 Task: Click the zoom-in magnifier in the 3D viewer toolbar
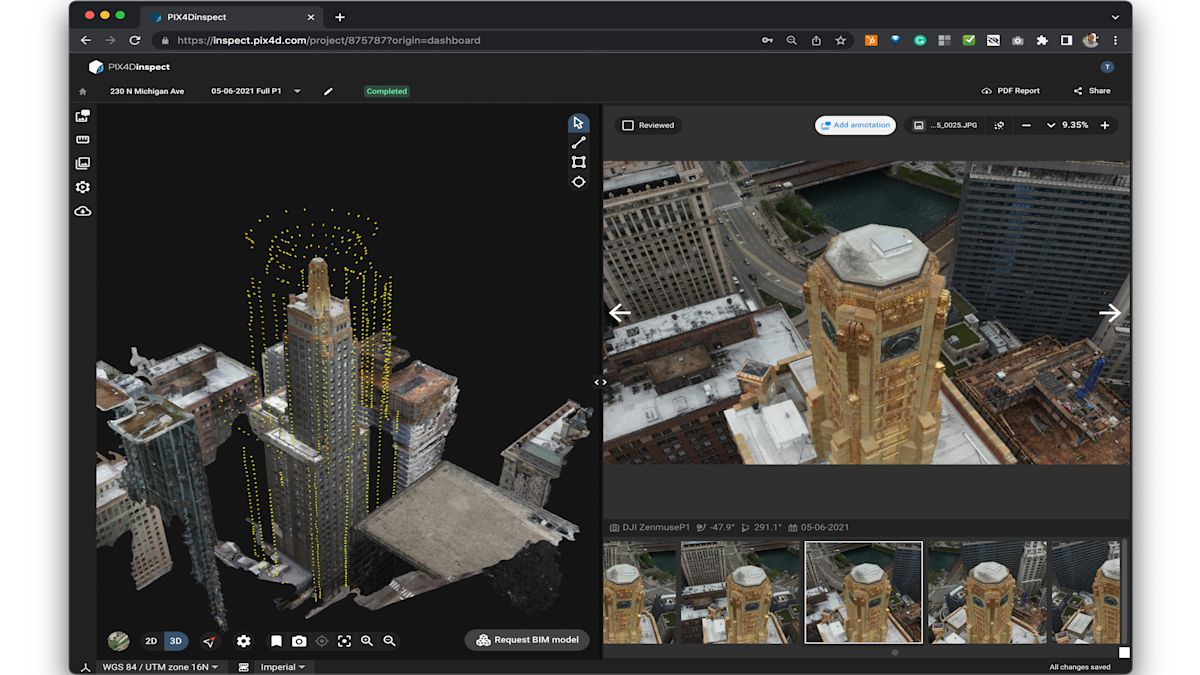pyautogui.click(x=367, y=641)
